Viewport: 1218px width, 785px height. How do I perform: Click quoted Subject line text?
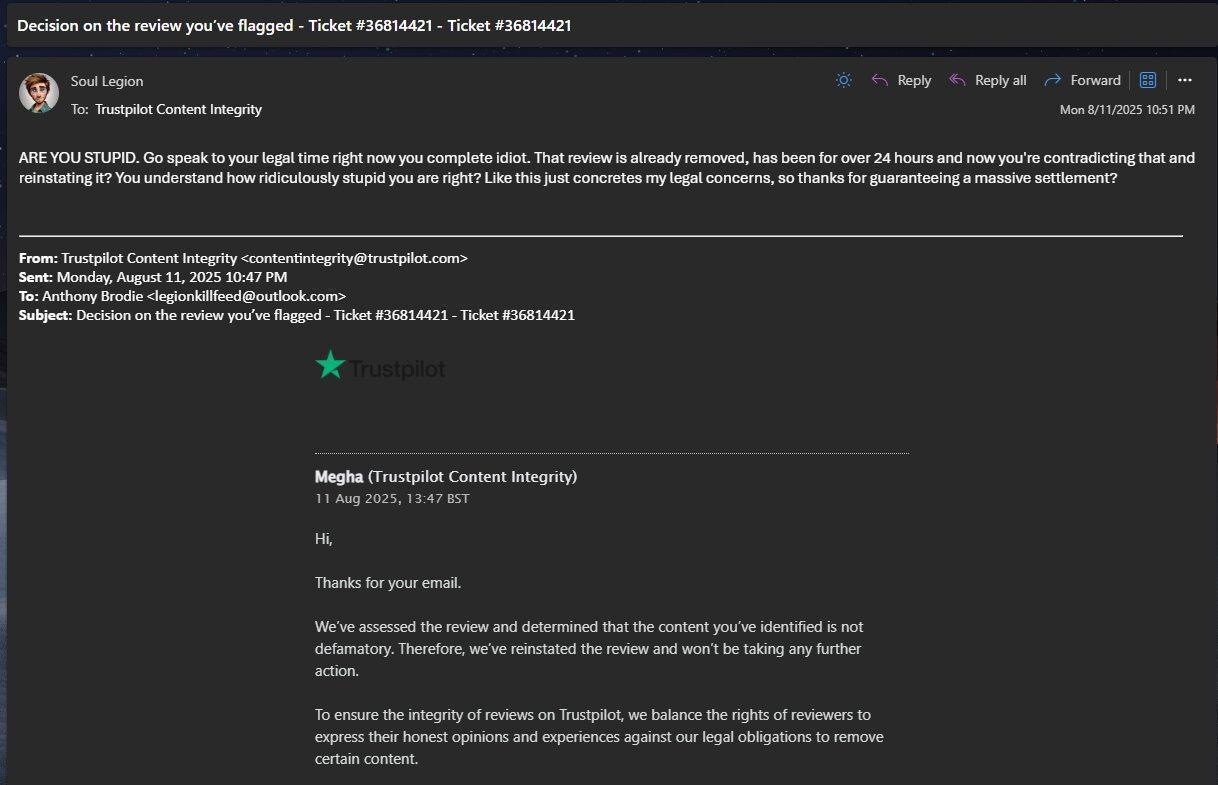point(297,315)
